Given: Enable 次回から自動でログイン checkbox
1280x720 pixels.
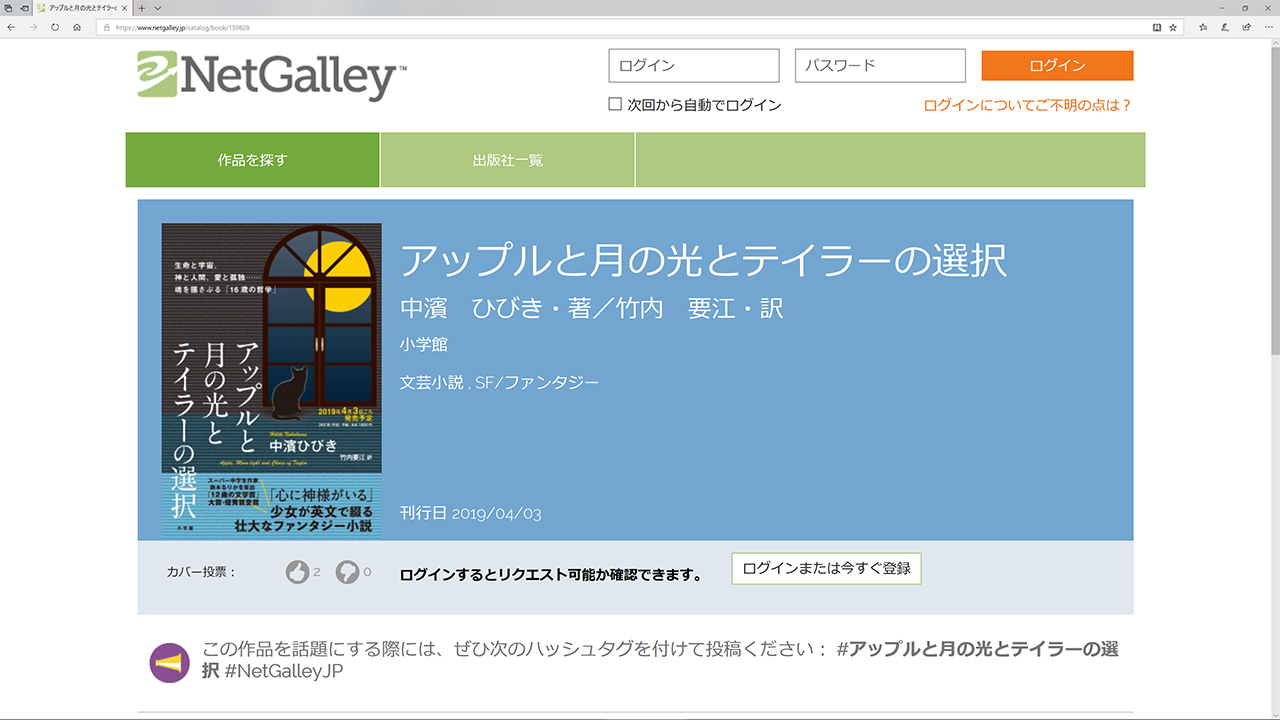Looking at the screenshot, I should (x=615, y=104).
